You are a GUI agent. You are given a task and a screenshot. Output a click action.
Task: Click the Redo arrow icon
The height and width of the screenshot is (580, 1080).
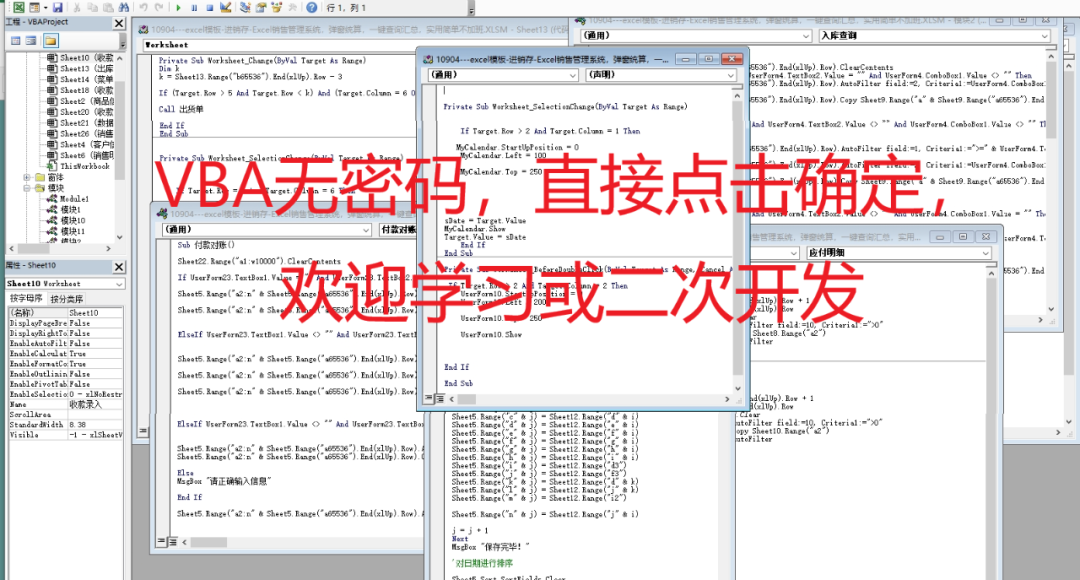coord(159,8)
